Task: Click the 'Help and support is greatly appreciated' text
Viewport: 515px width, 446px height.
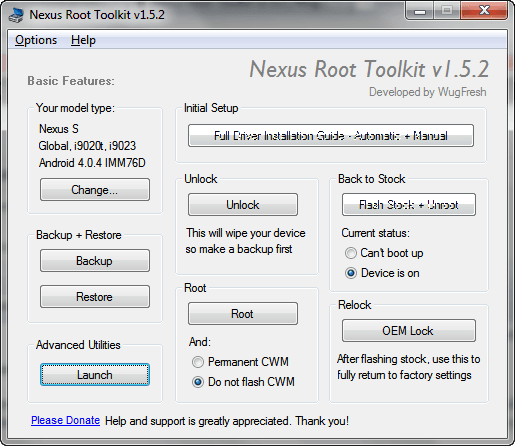Action: [x=227, y=421]
